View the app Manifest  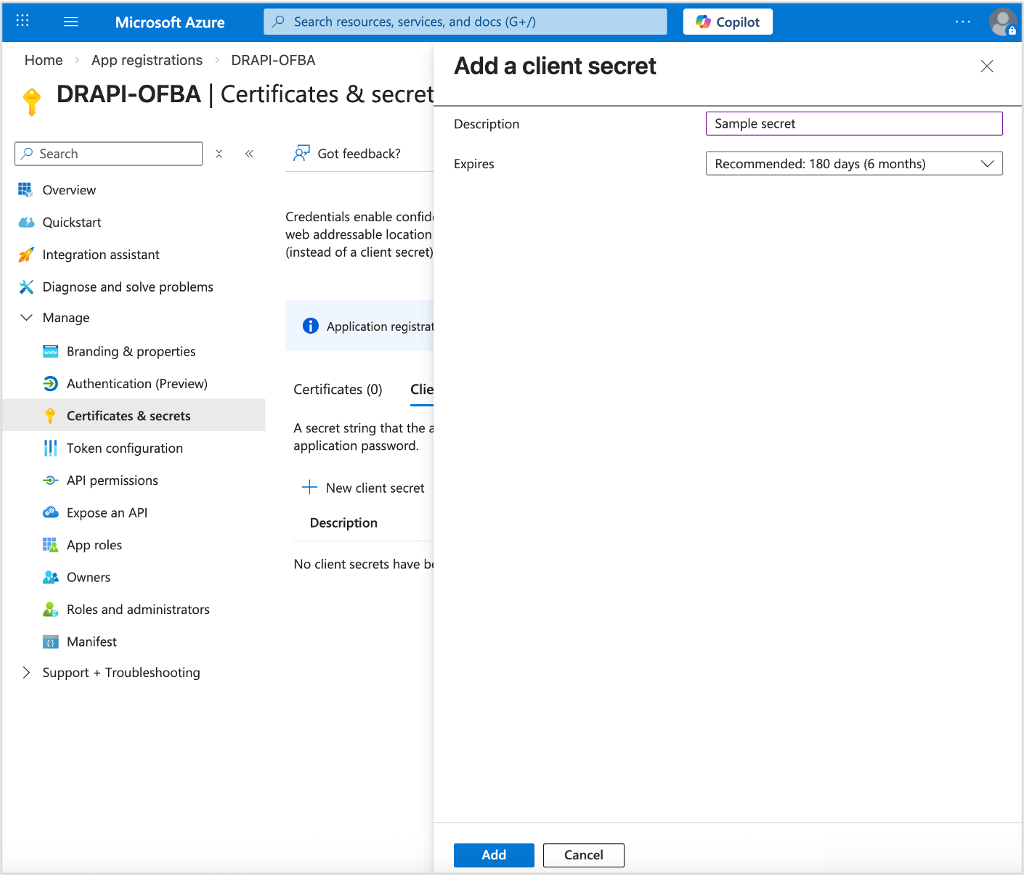pos(91,641)
